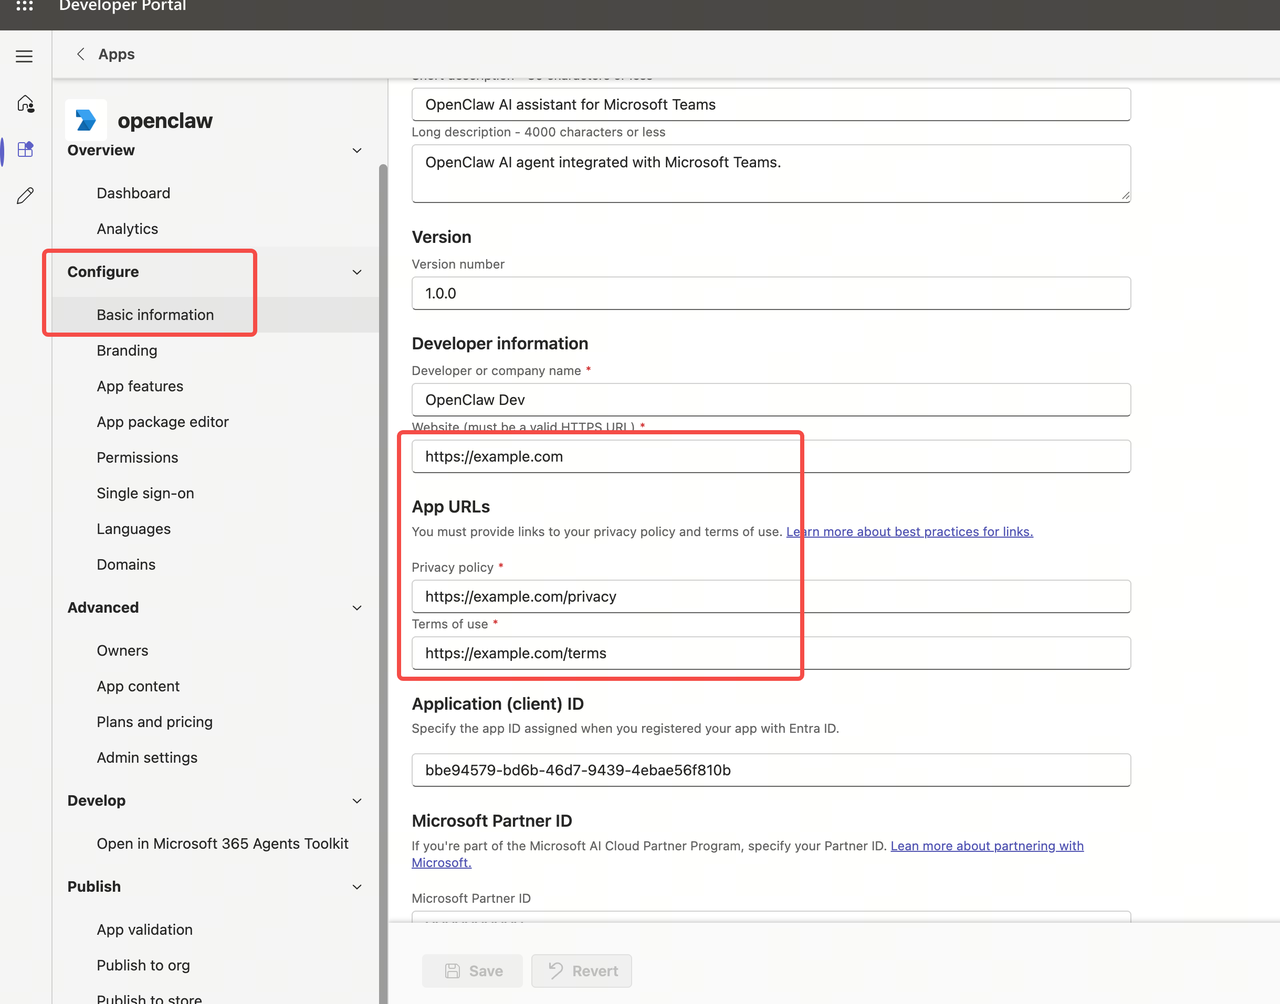Image resolution: width=1280 pixels, height=1004 pixels.
Task: Click the Revert button
Action: pyautogui.click(x=582, y=971)
